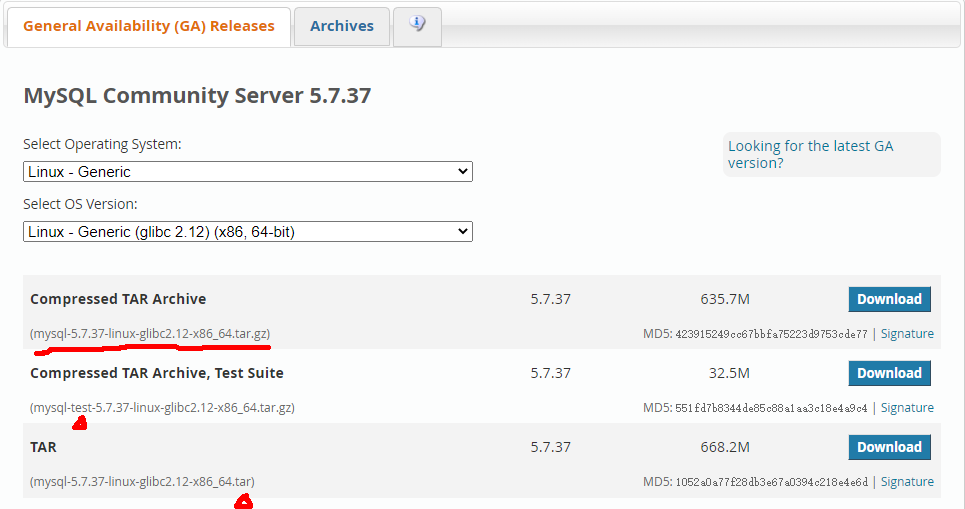
Task: Click the MySQL Community Server 5.7.37 heading
Action: pos(197,95)
